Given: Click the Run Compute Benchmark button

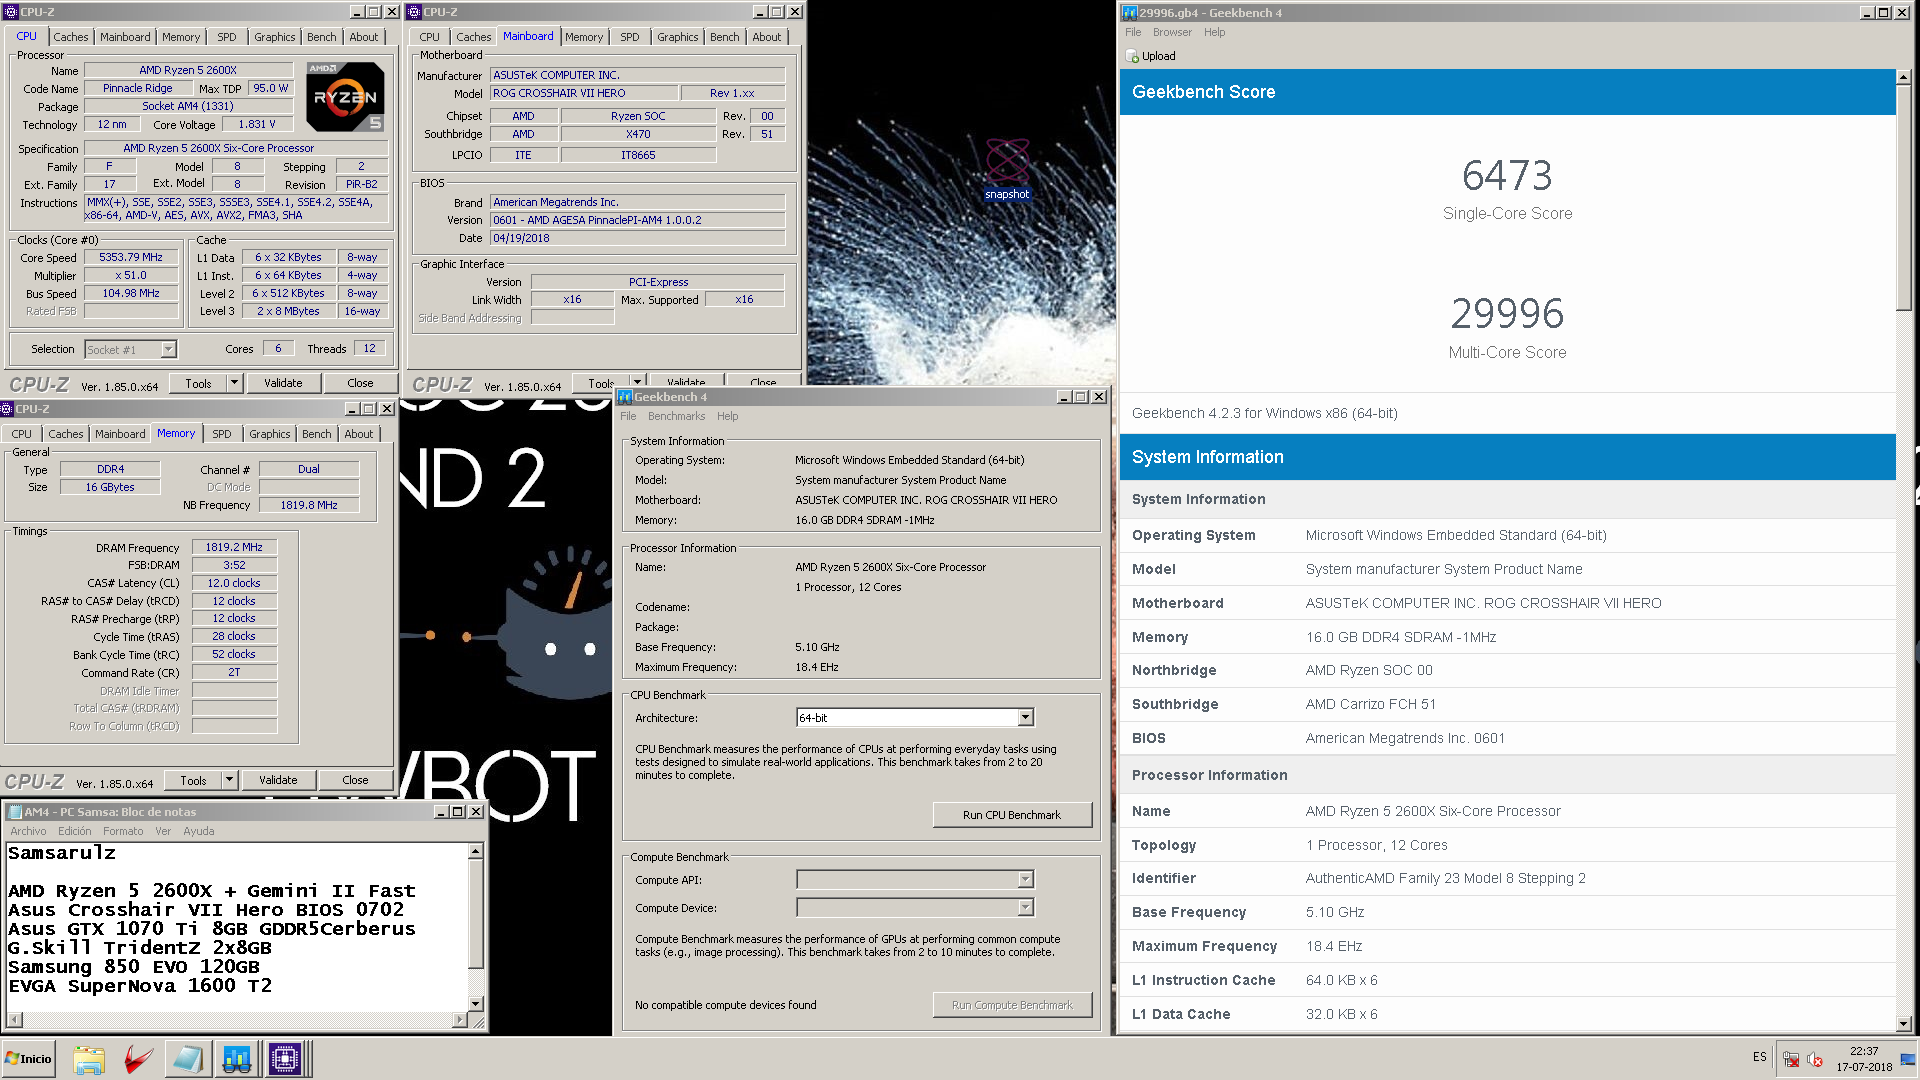Looking at the screenshot, I should [1012, 1005].
